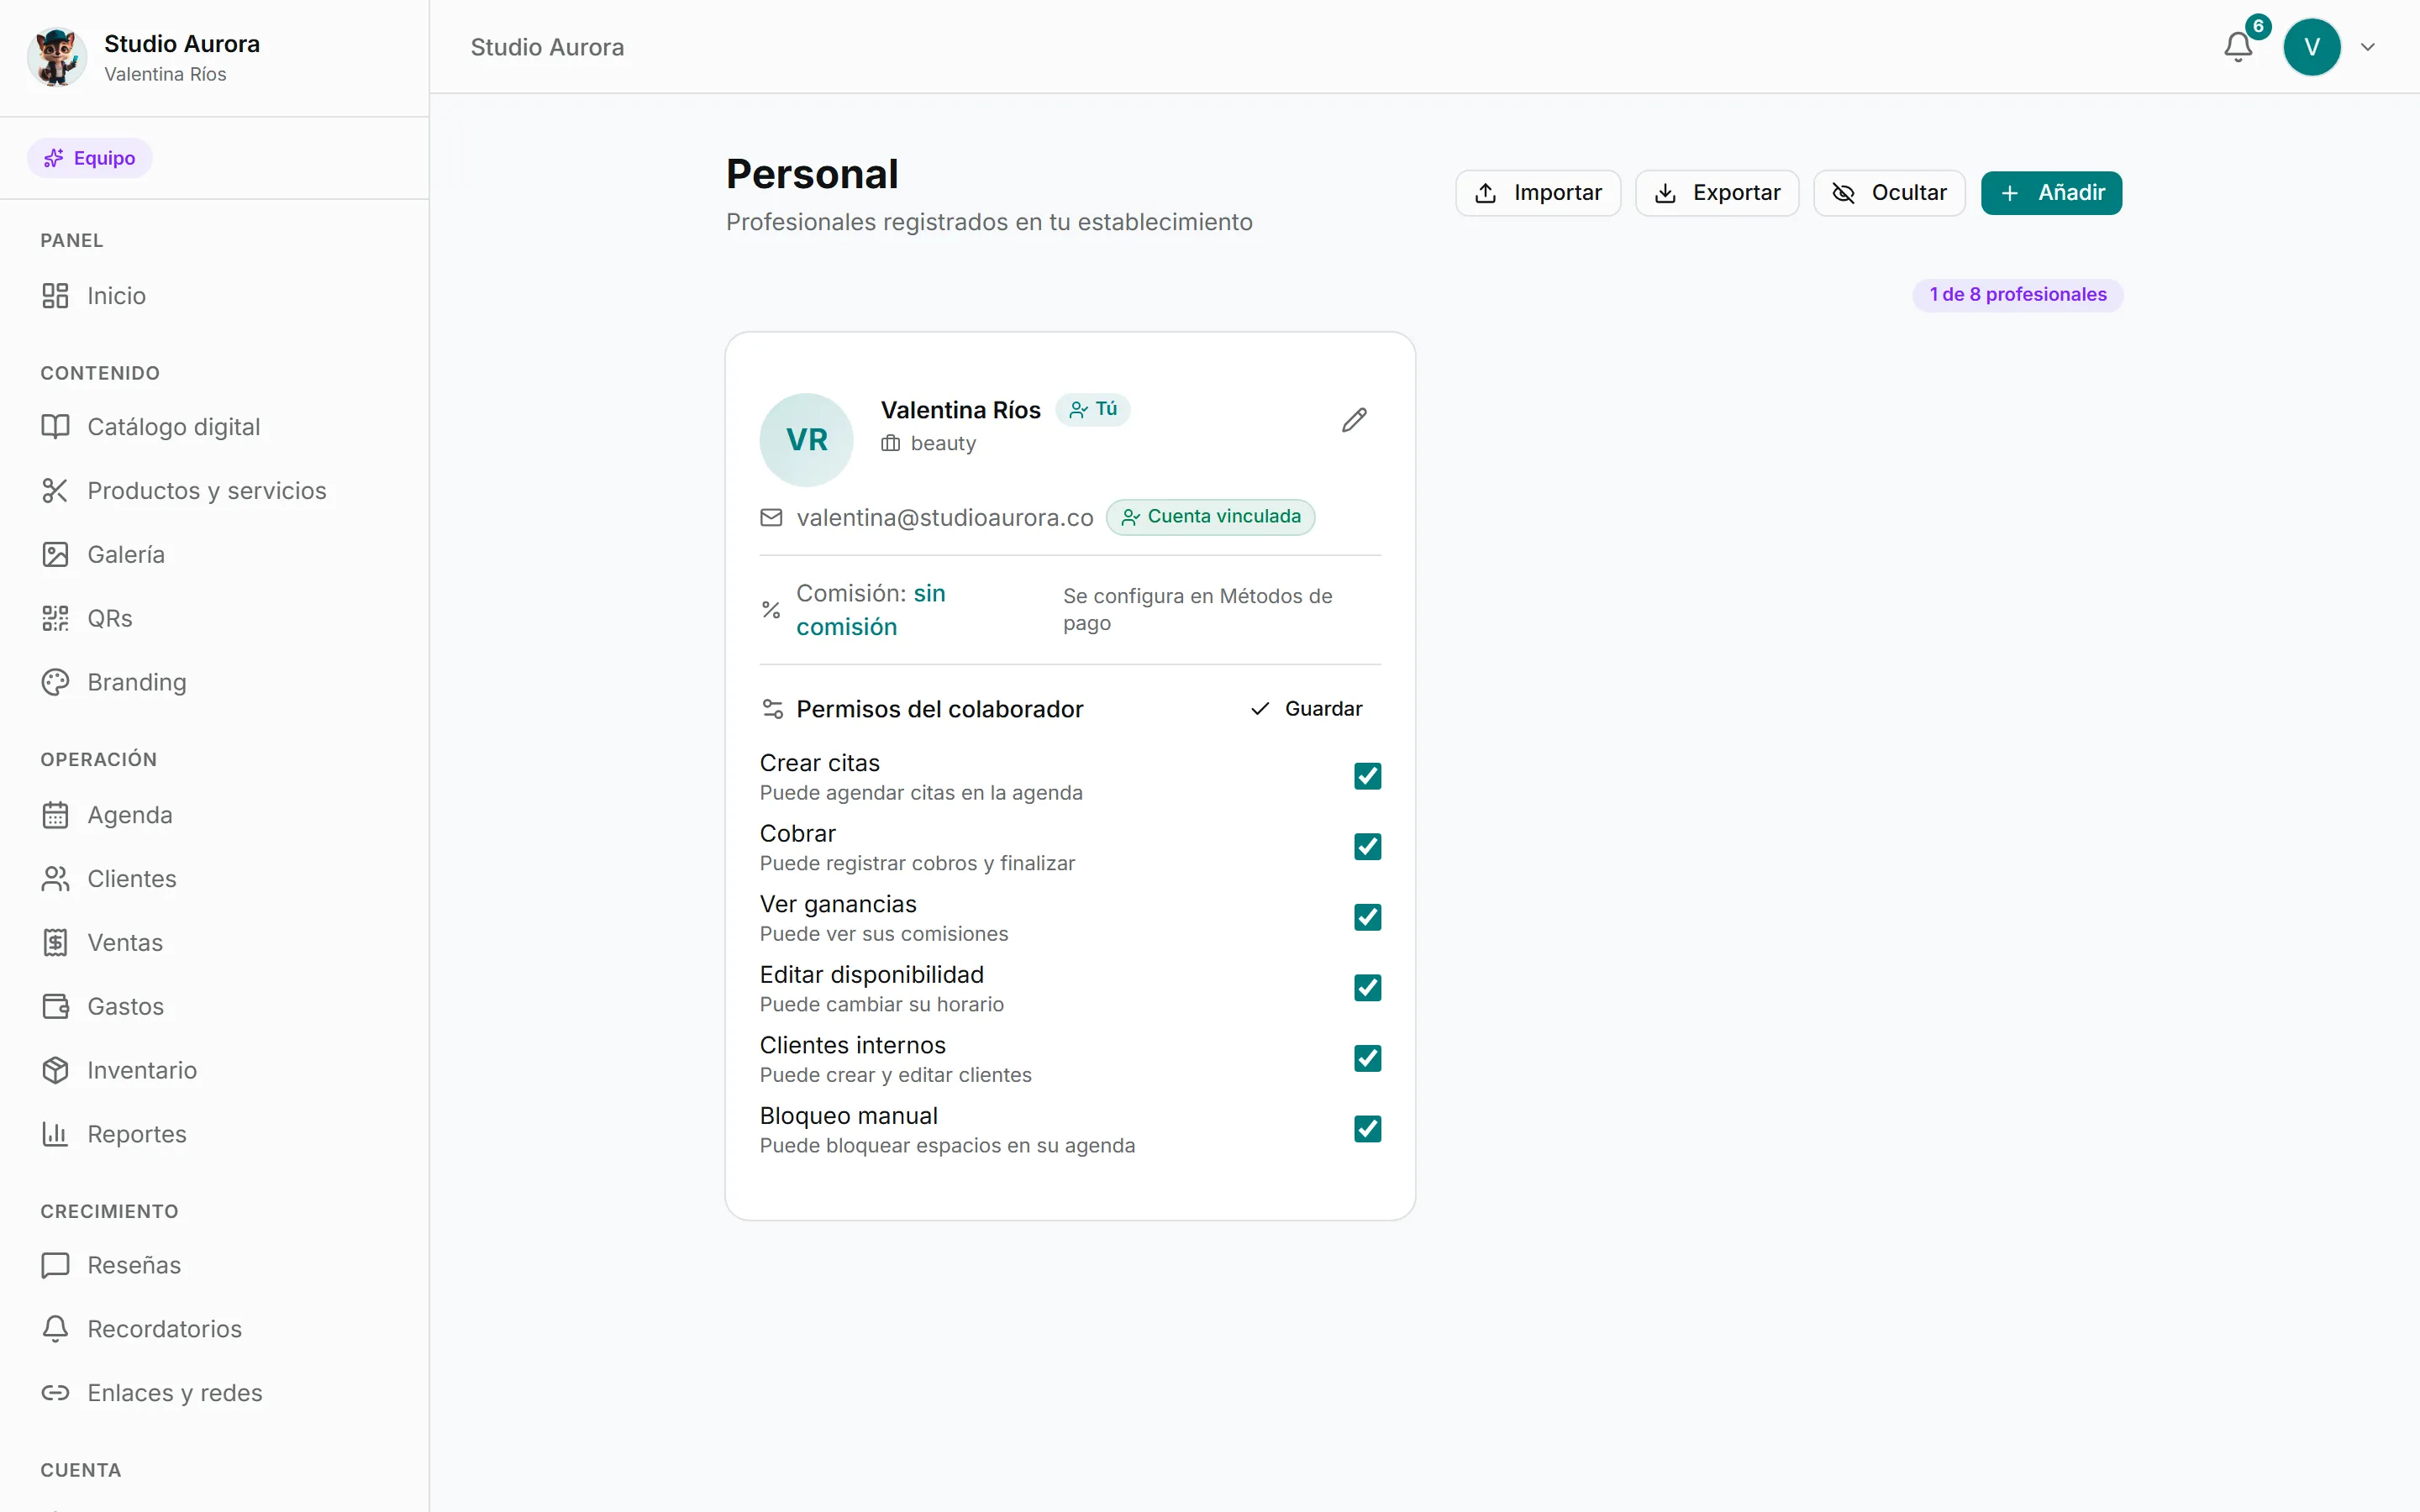This screenshot has width=2420, height=1512.
Task: Click the Exportar button
Action: pyautogui.click(x=1717, y=193)
